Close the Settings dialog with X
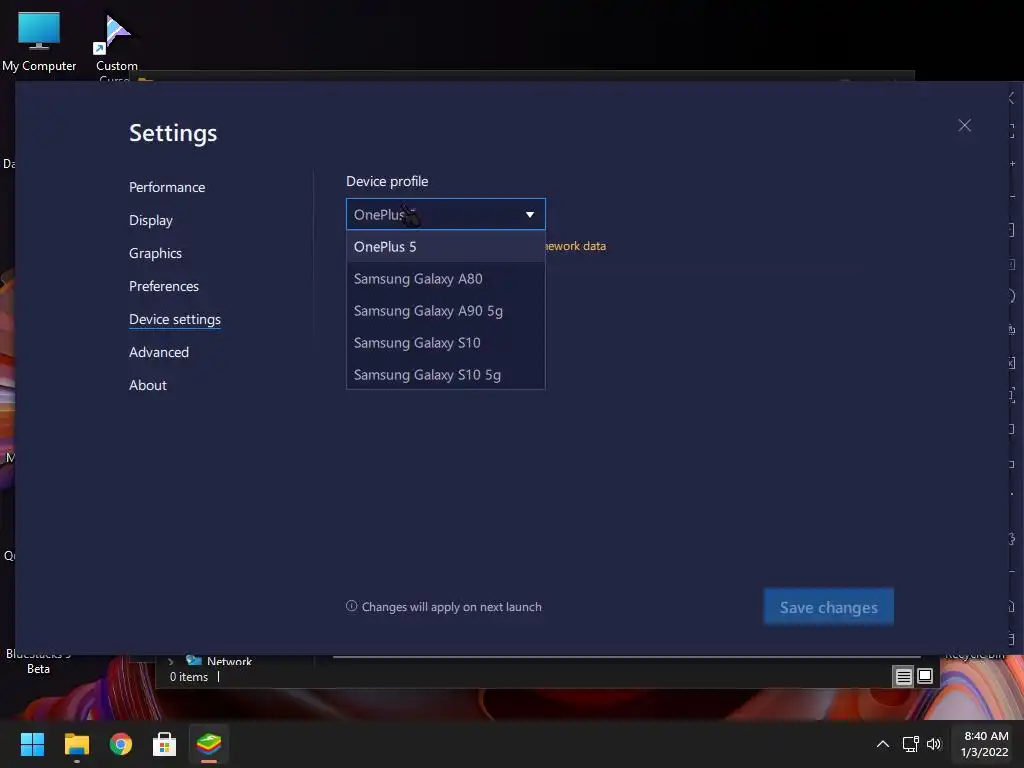 964,125
